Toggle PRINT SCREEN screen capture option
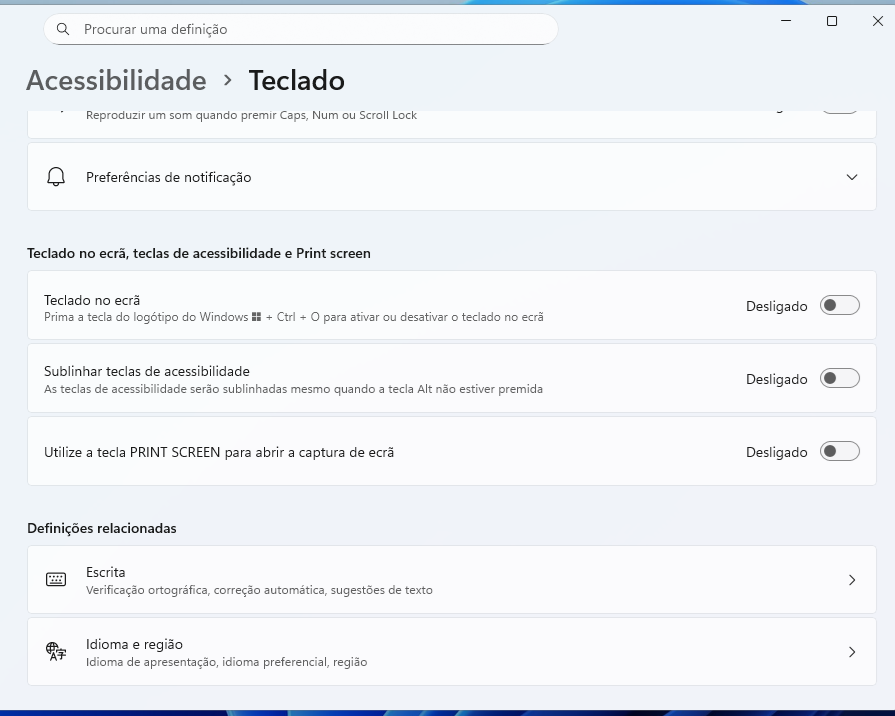Viewport: 895px width, 716px height. (839, 452)
